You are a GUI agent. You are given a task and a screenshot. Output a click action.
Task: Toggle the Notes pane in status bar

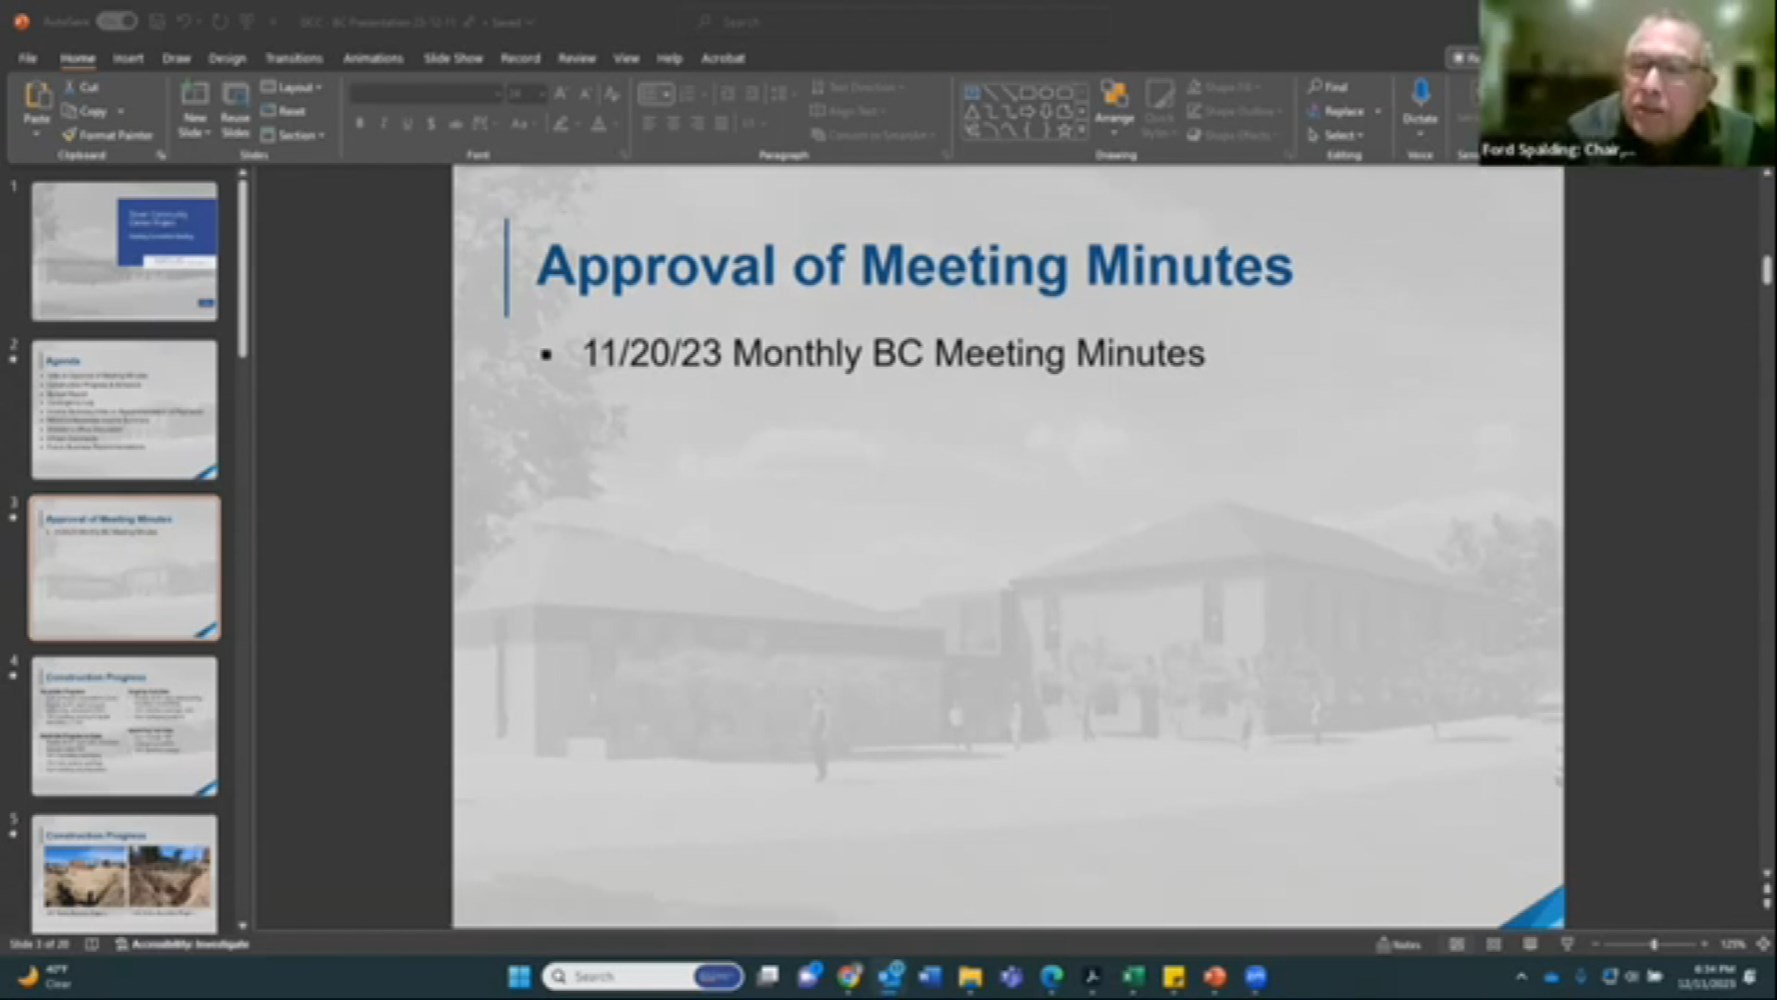coord(1399,944)
